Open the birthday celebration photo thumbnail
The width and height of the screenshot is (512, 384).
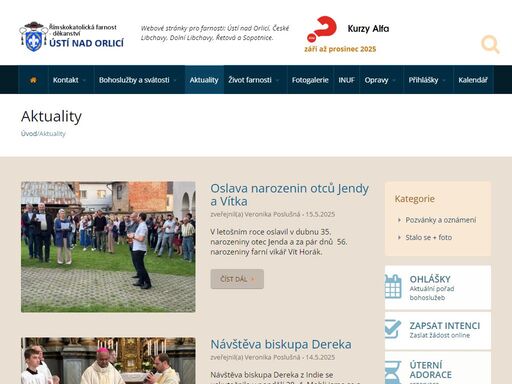click(108, 247)
